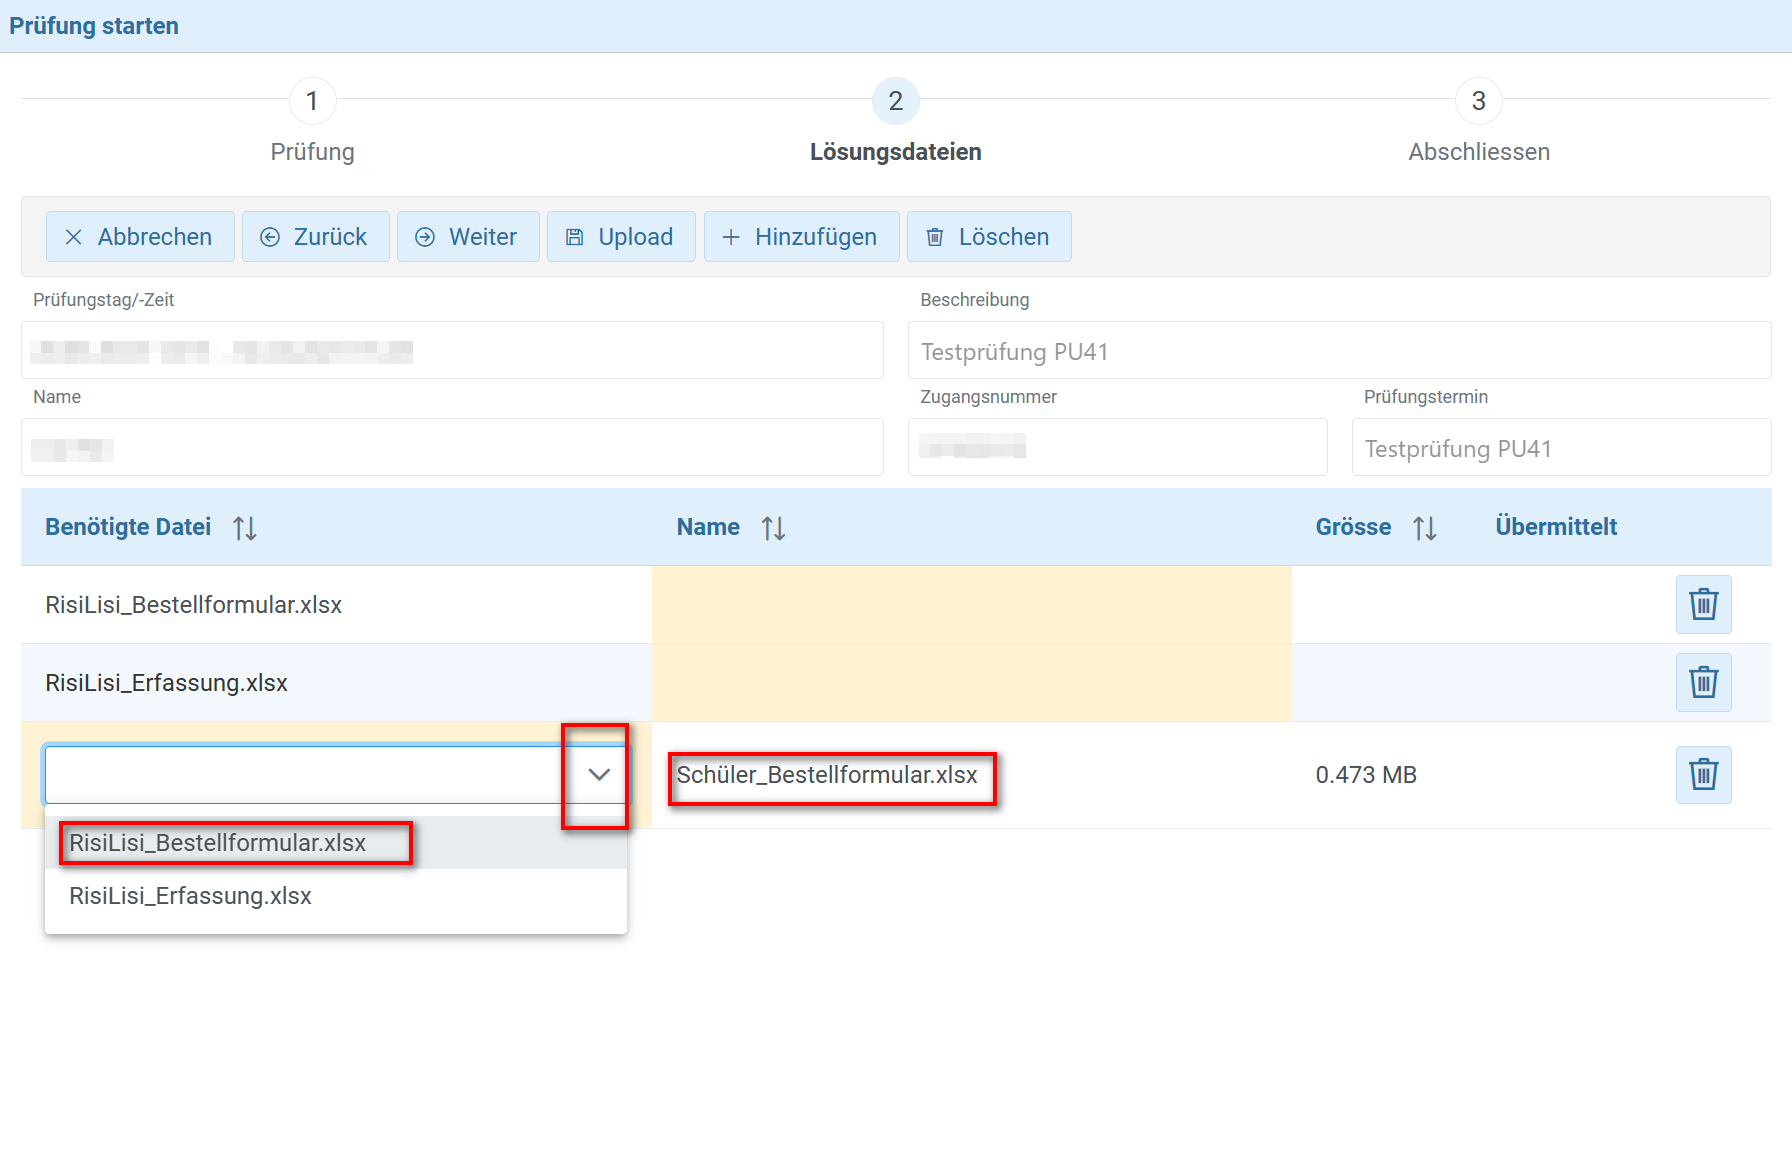
Task: Click the Prüfungstag/-Zeit input field
Action: coord(452,350)
